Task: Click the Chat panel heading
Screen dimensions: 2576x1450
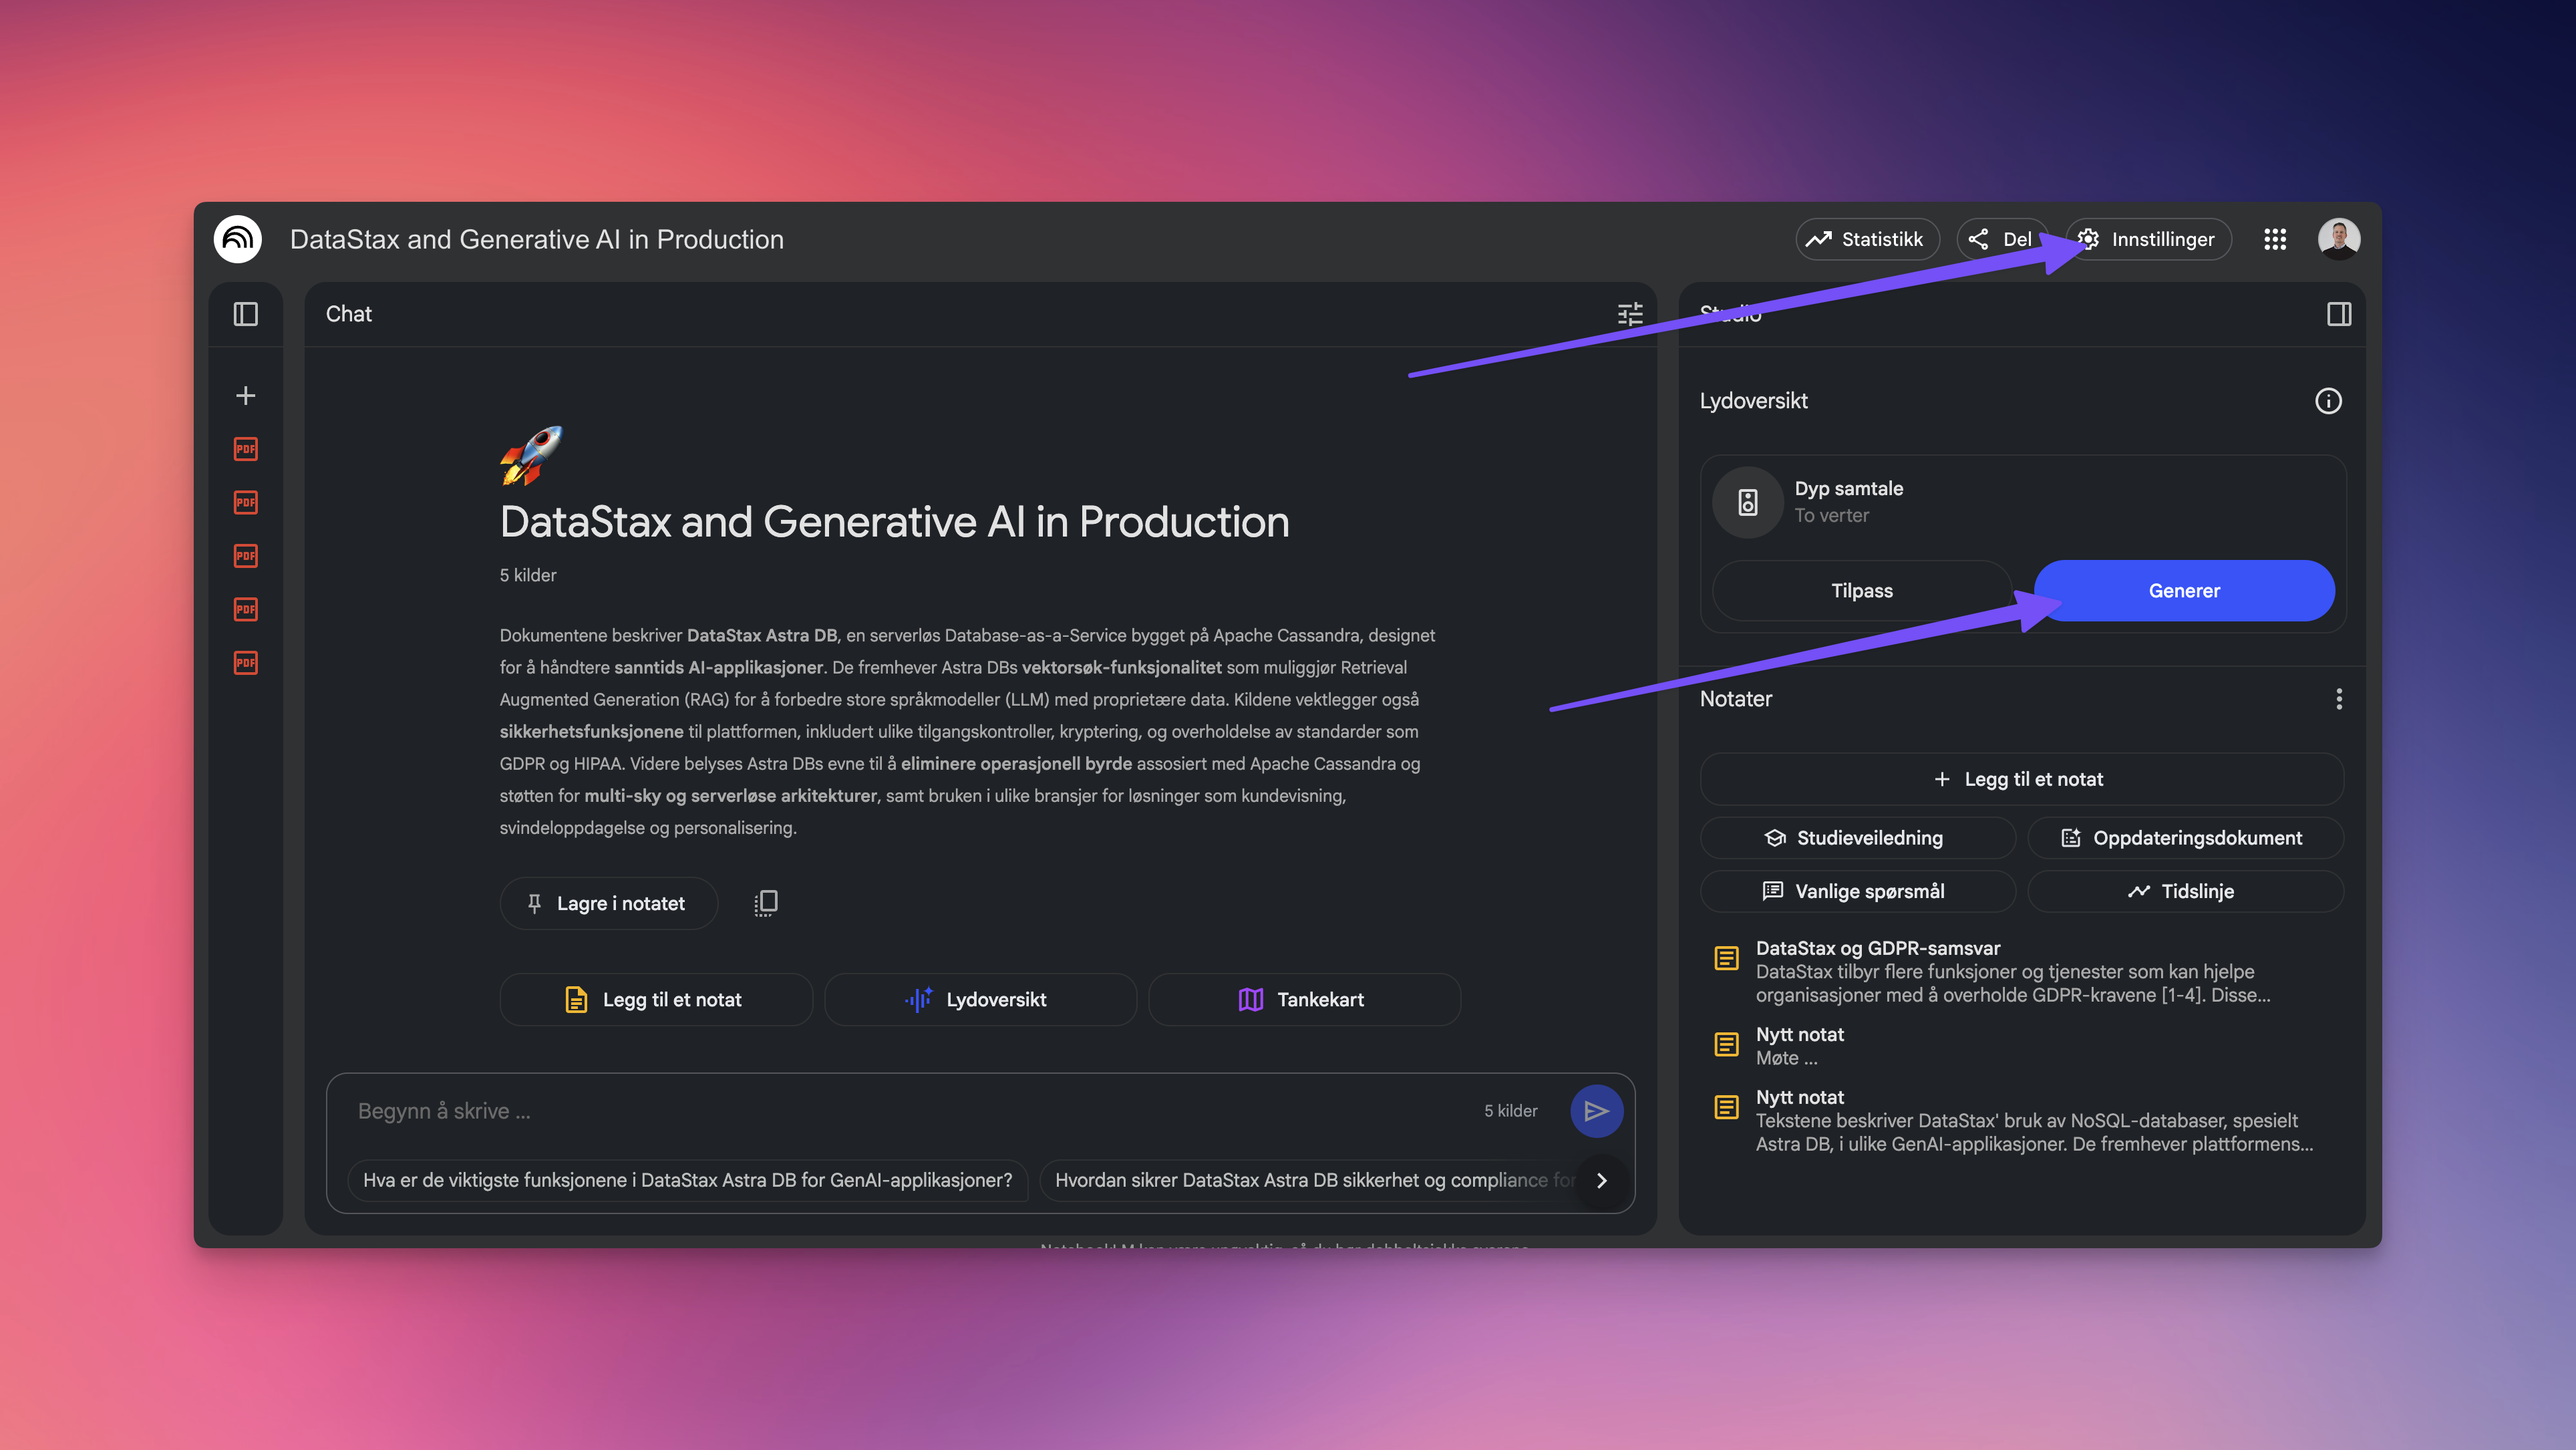Action: (349, 314)
